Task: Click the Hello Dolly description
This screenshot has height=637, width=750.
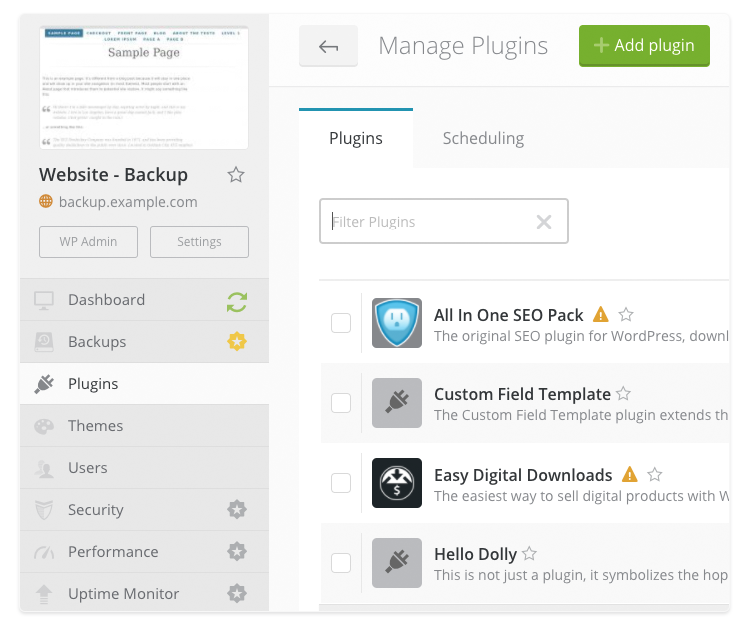Action: click(581, 575)
